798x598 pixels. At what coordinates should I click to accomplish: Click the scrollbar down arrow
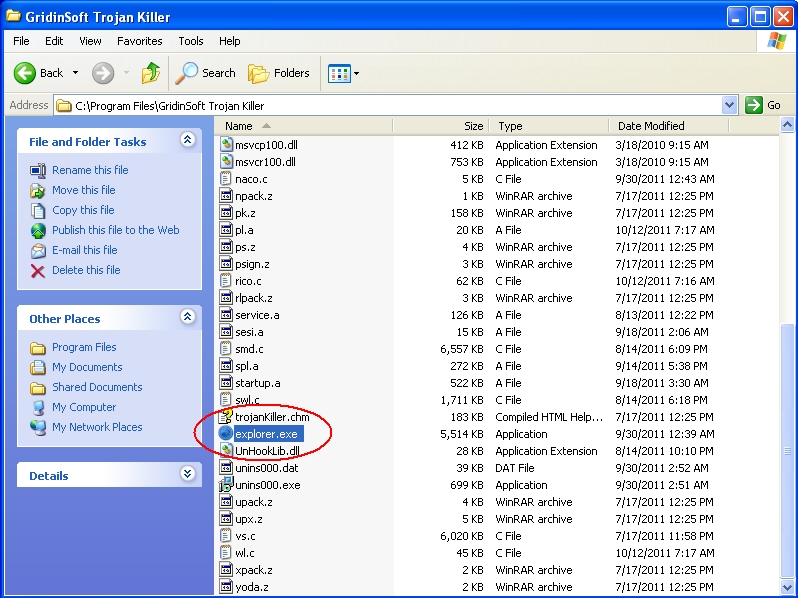787,587
